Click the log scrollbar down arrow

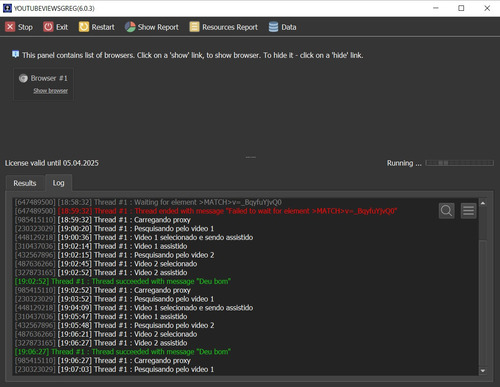coord(483,371)
